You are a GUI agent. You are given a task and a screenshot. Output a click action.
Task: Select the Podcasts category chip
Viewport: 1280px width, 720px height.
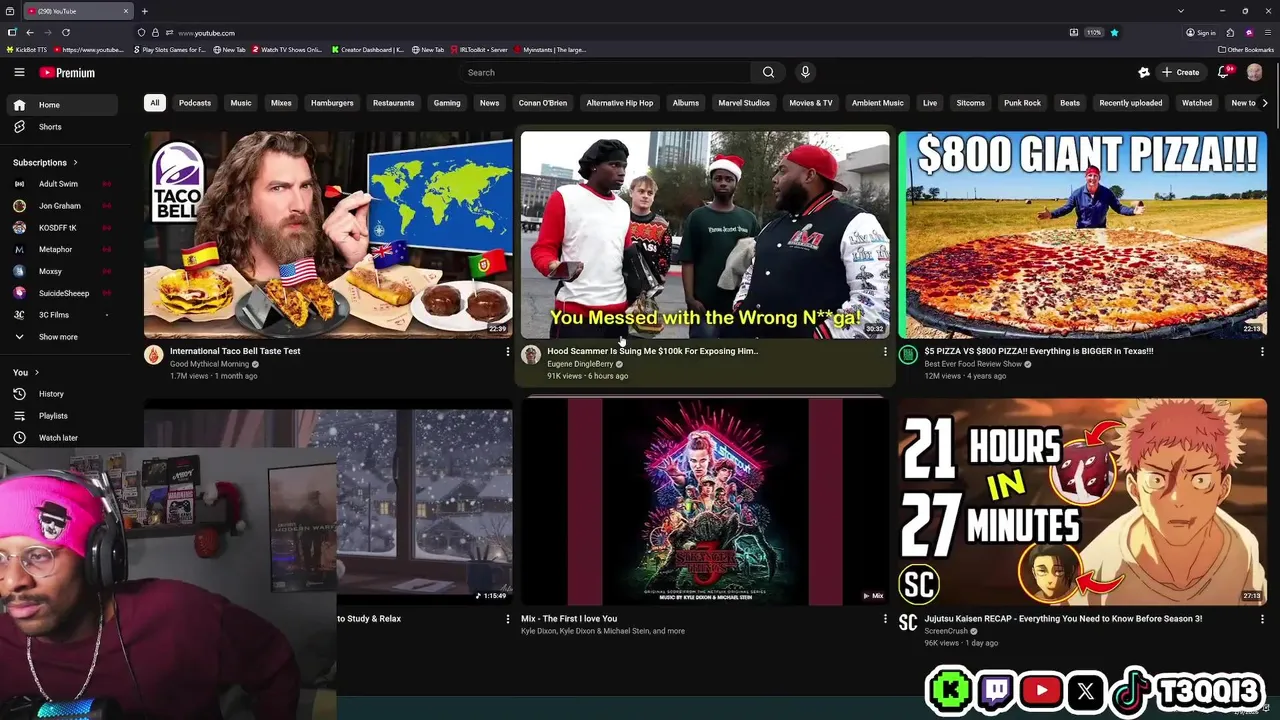click(x=195, y=103)
